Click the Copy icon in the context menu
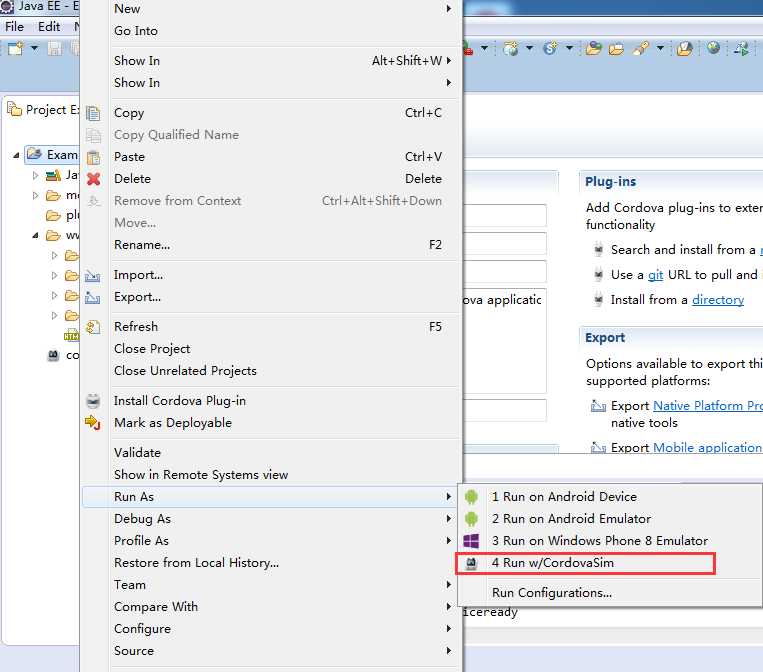The height and width of the screenshot is (672, 763). pyautogui.click(x=93, y=113)
